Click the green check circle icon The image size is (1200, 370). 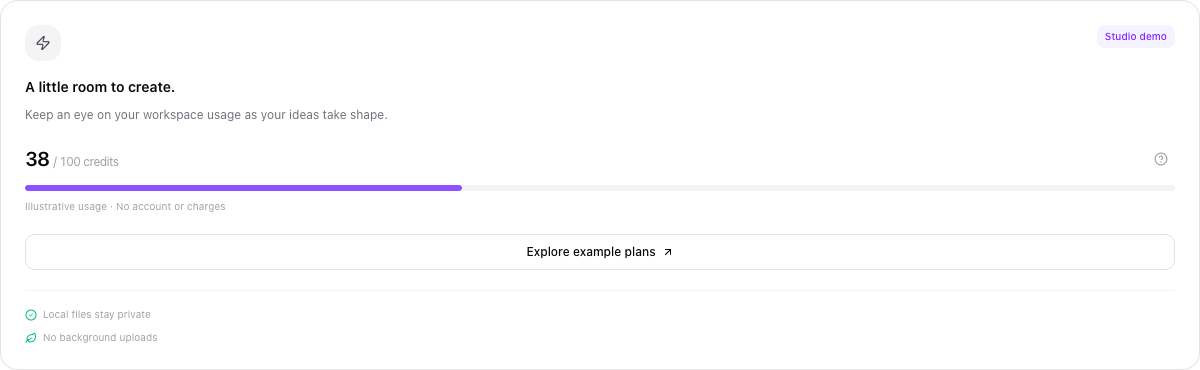[31, 314]
